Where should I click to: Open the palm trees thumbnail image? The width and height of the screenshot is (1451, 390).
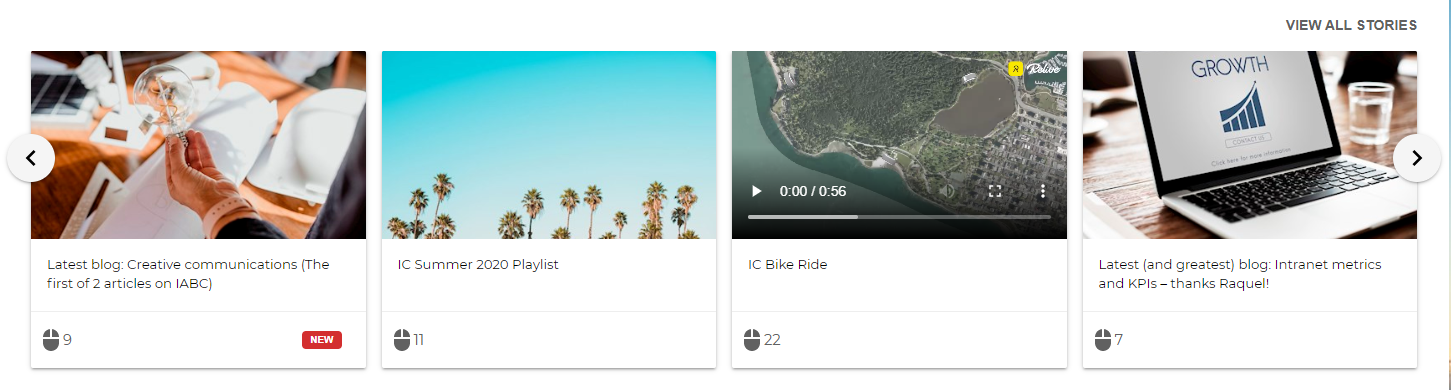click(x=549, y=145)
